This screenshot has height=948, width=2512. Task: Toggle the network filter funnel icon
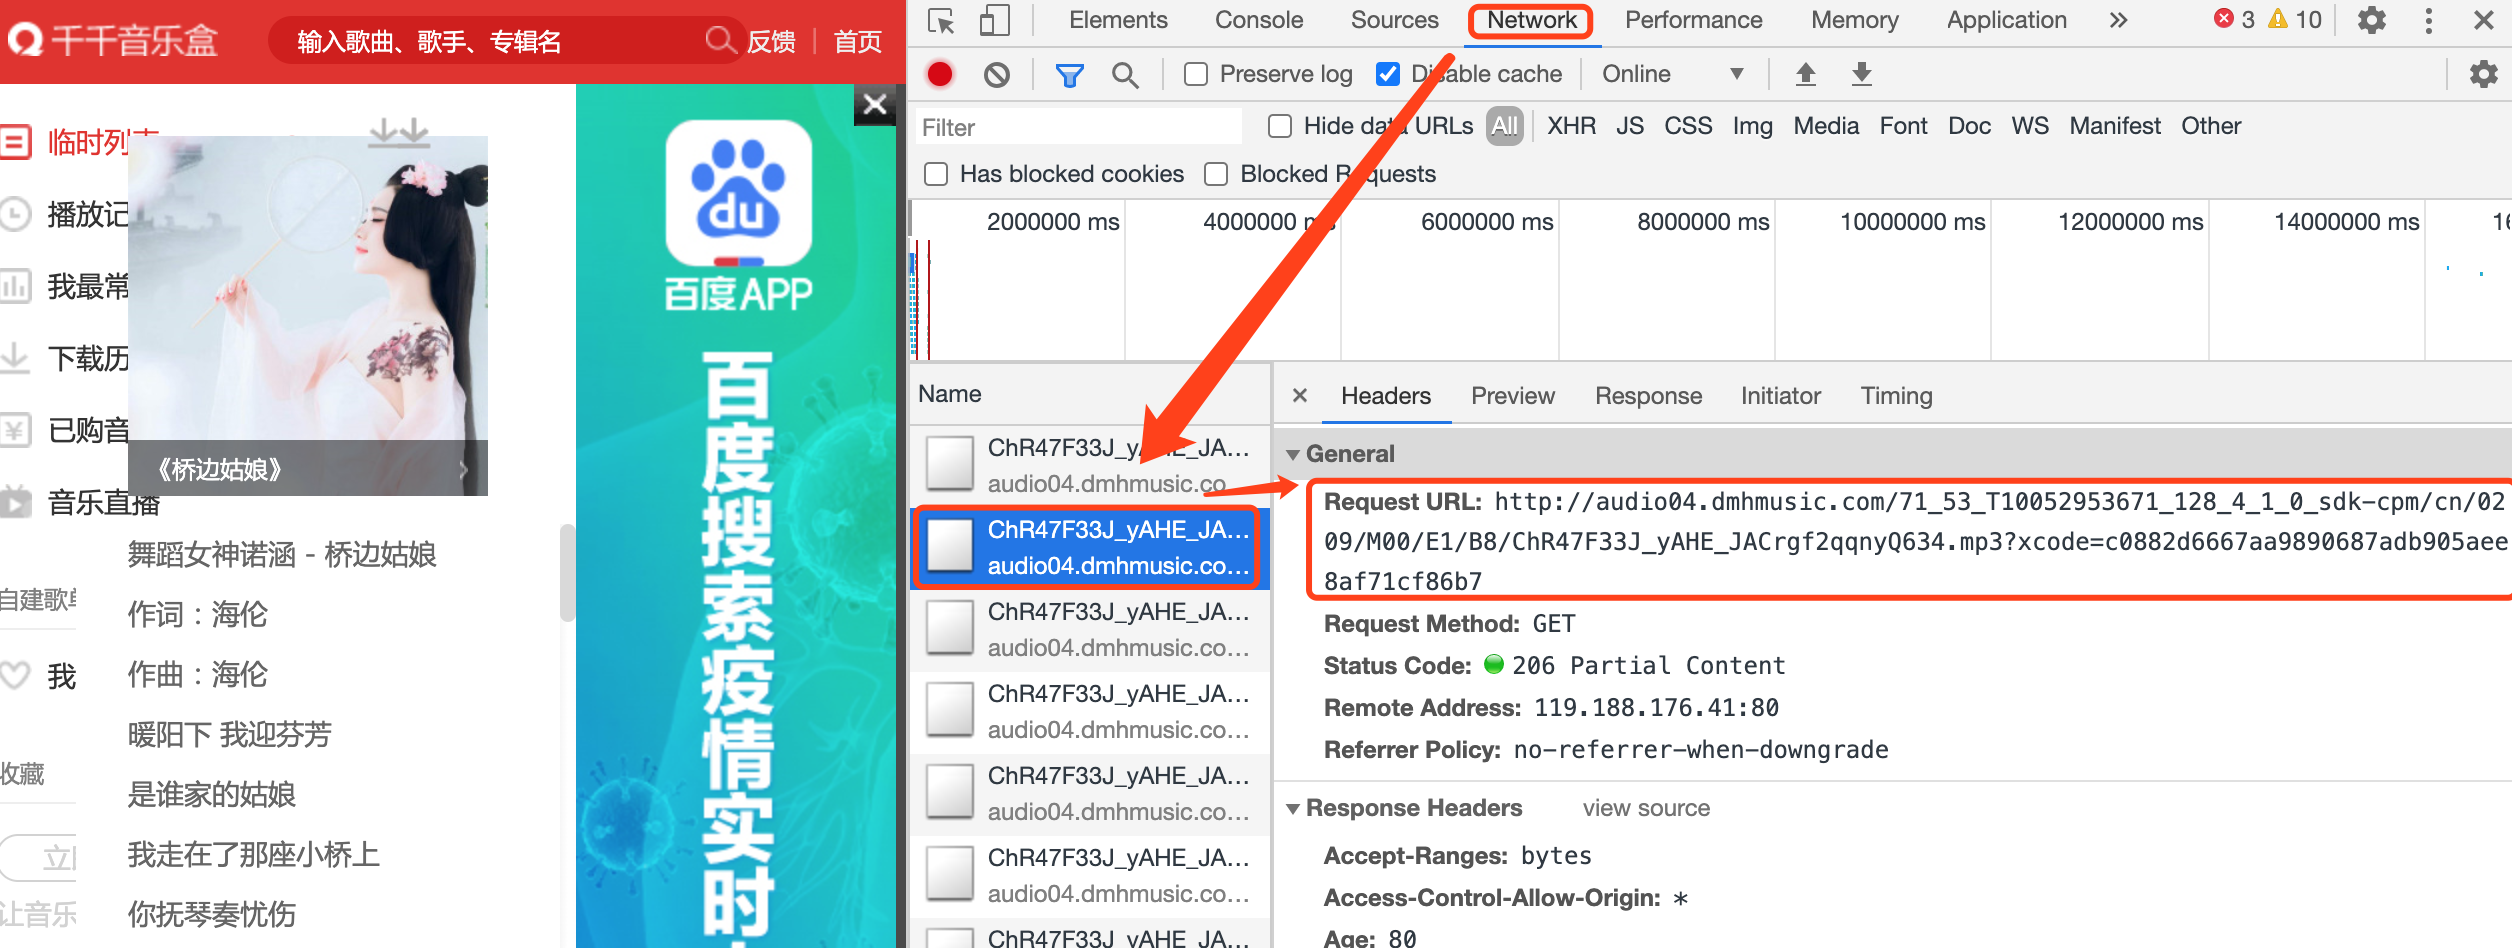click(x=1070, y=75)
